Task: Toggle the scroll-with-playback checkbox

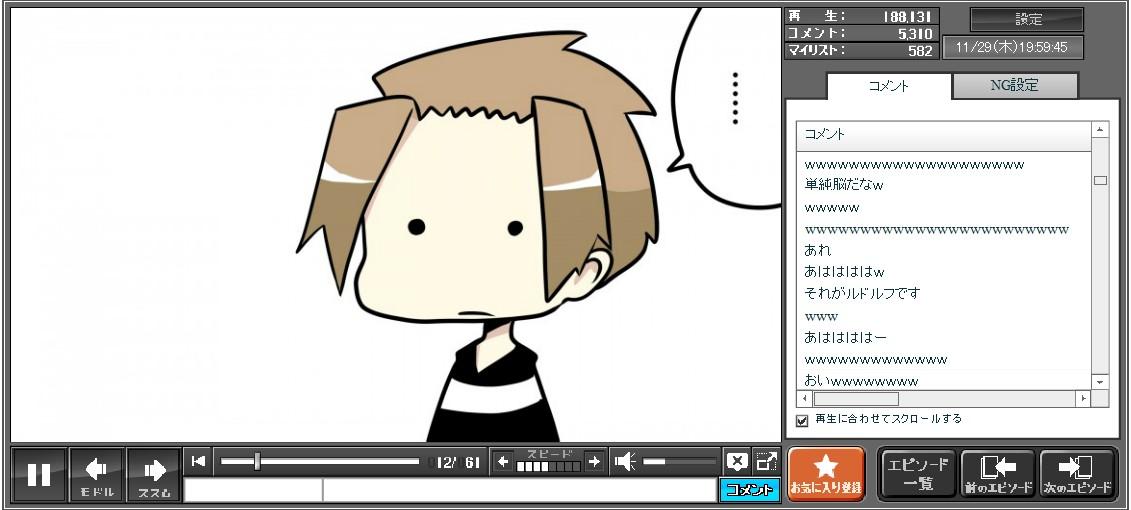Action: pos(802,420)
